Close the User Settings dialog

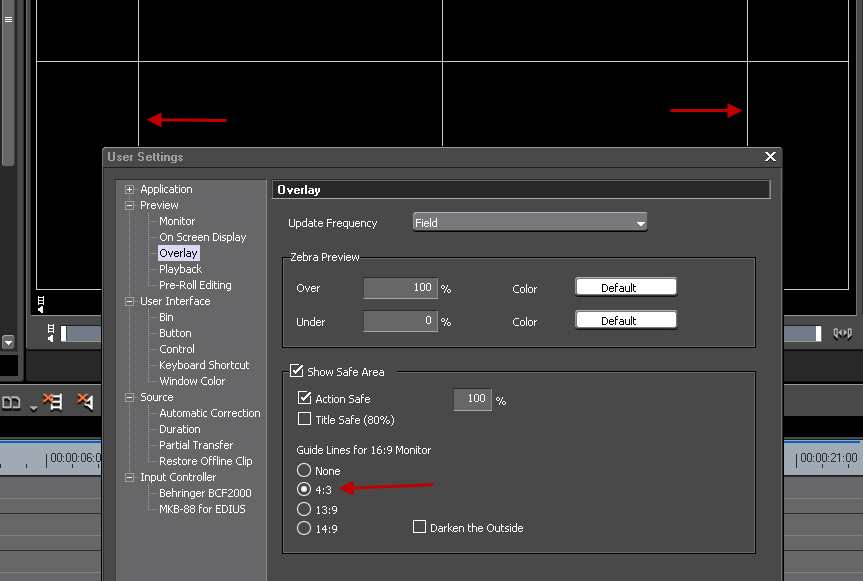point(770,157)
